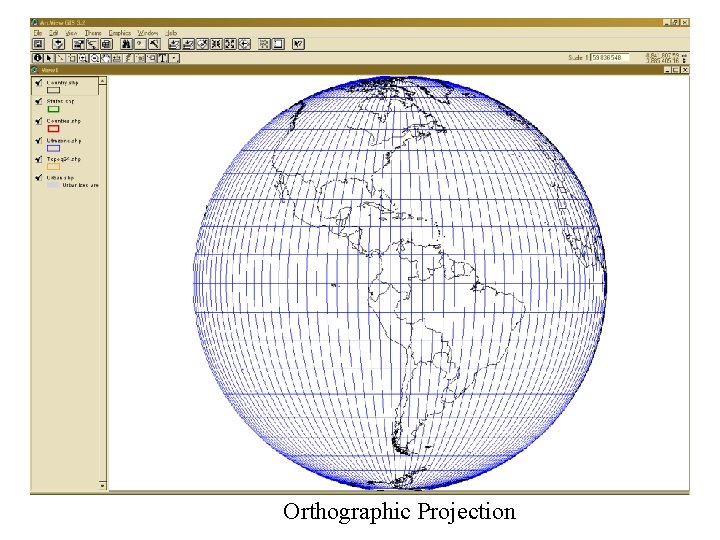Click the blue outlined legend symbol
The height and width of the screenshot is (540, 720).
(53, 148)
